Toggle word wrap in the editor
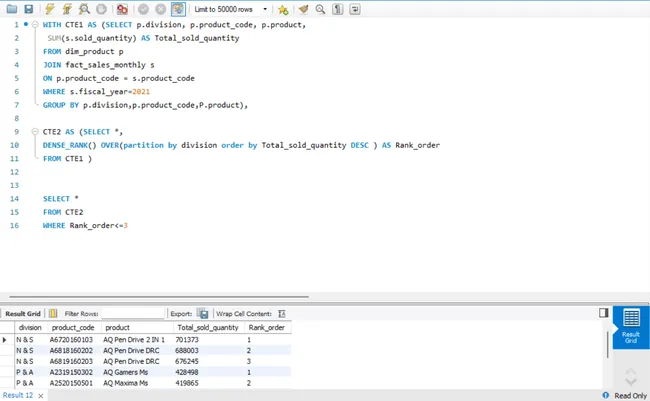 click(x=355, y=9)
